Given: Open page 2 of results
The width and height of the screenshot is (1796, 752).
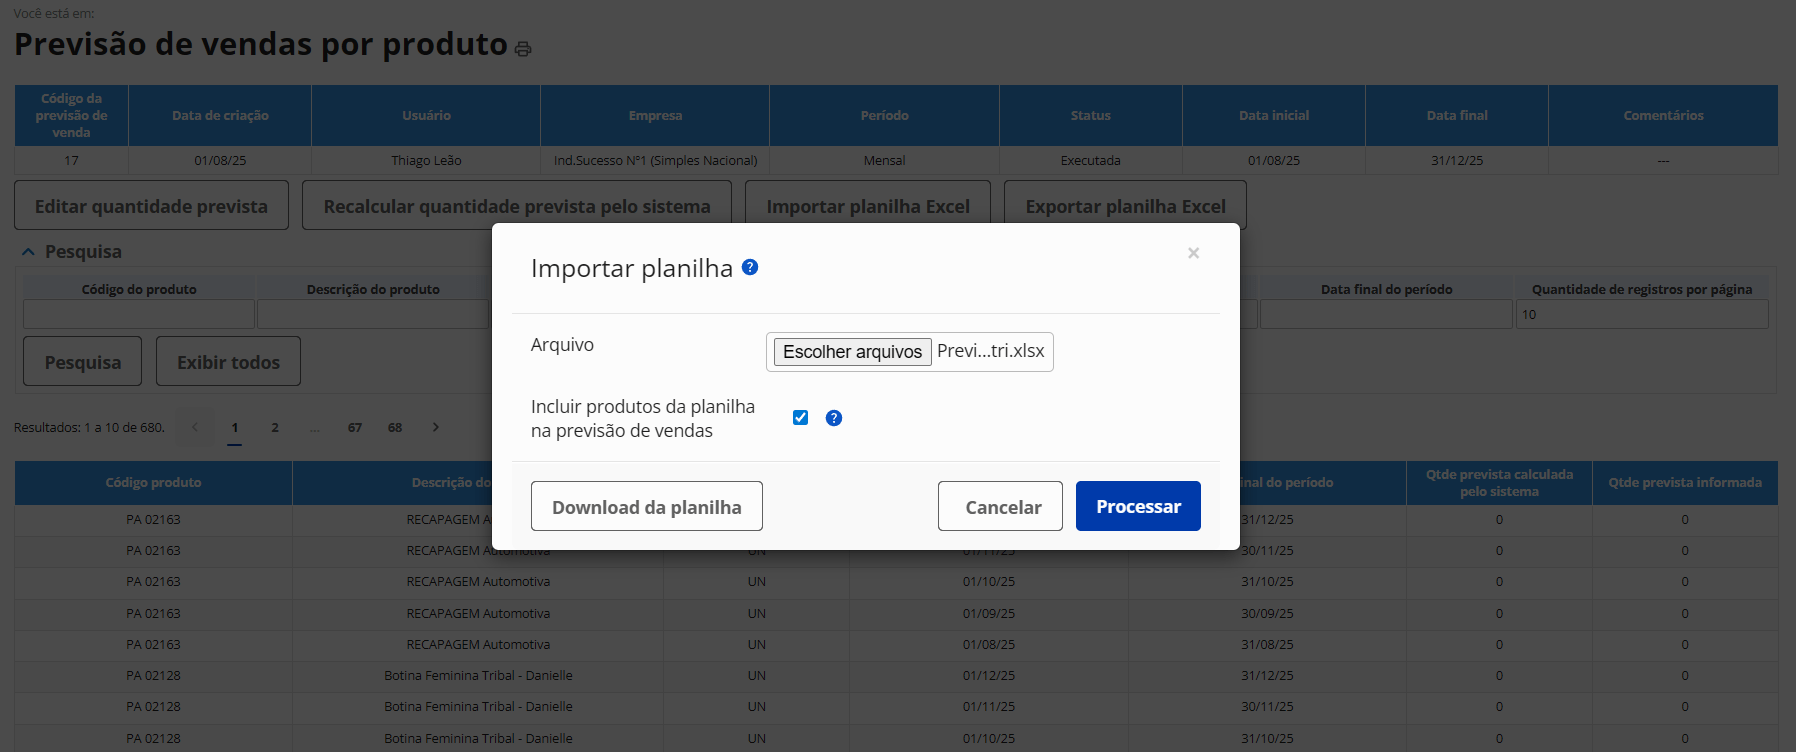Looking at the screenshot, I should pyautogui.click(x=275, y=427).
